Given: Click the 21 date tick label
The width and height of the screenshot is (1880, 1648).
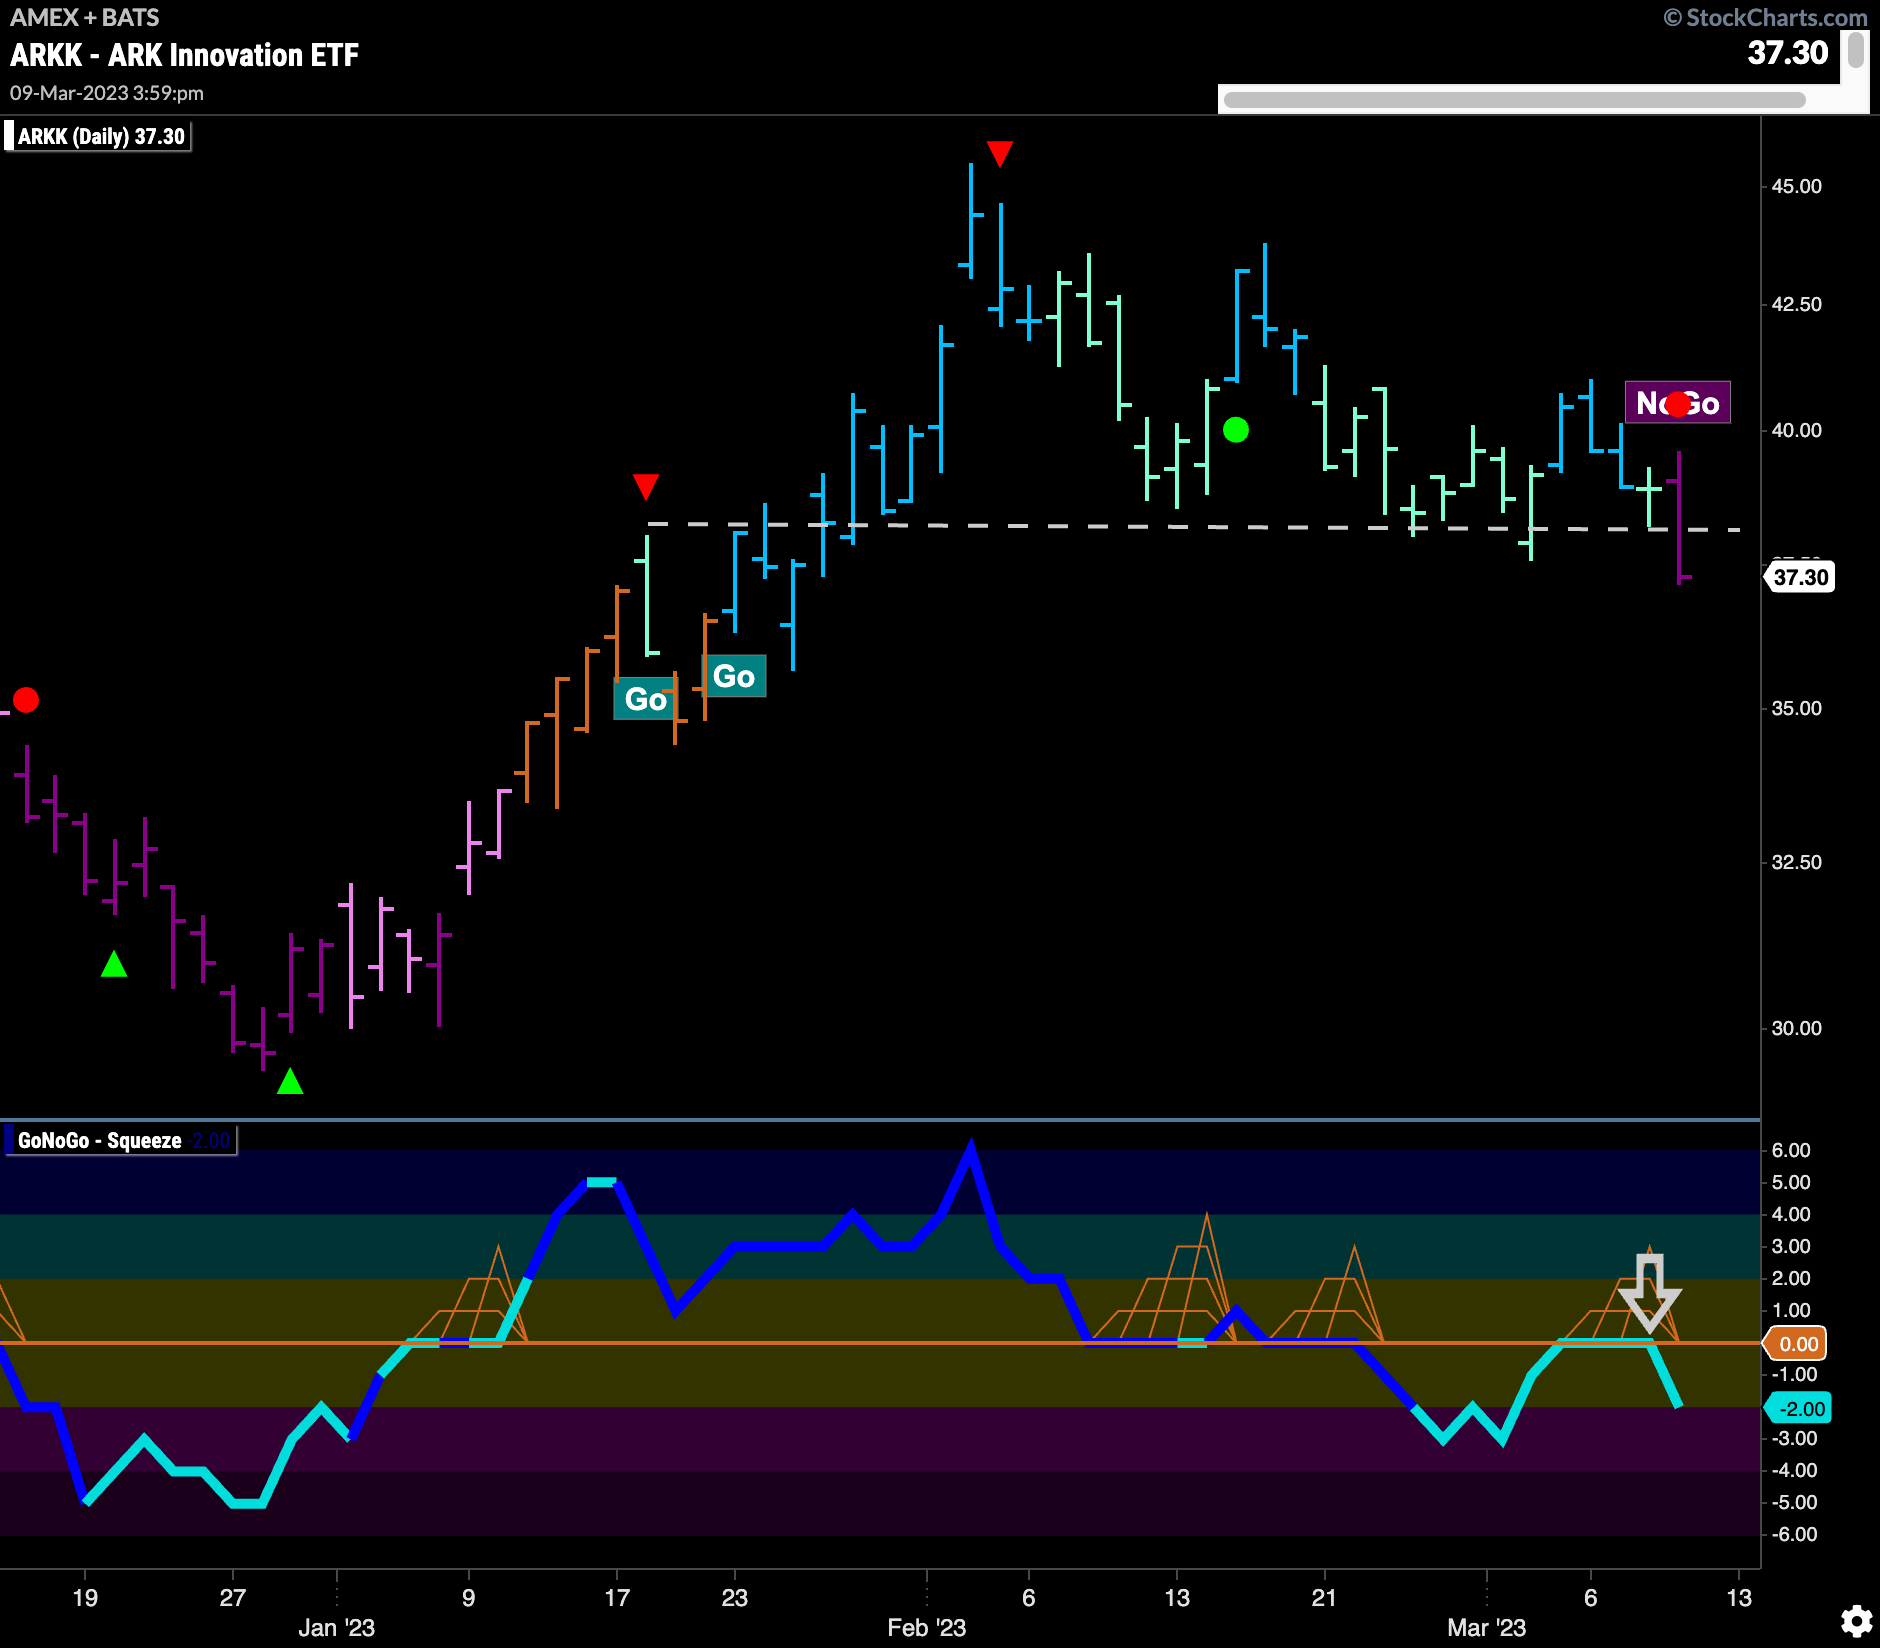Looking at the screenshot, I should (1324, 1597).
